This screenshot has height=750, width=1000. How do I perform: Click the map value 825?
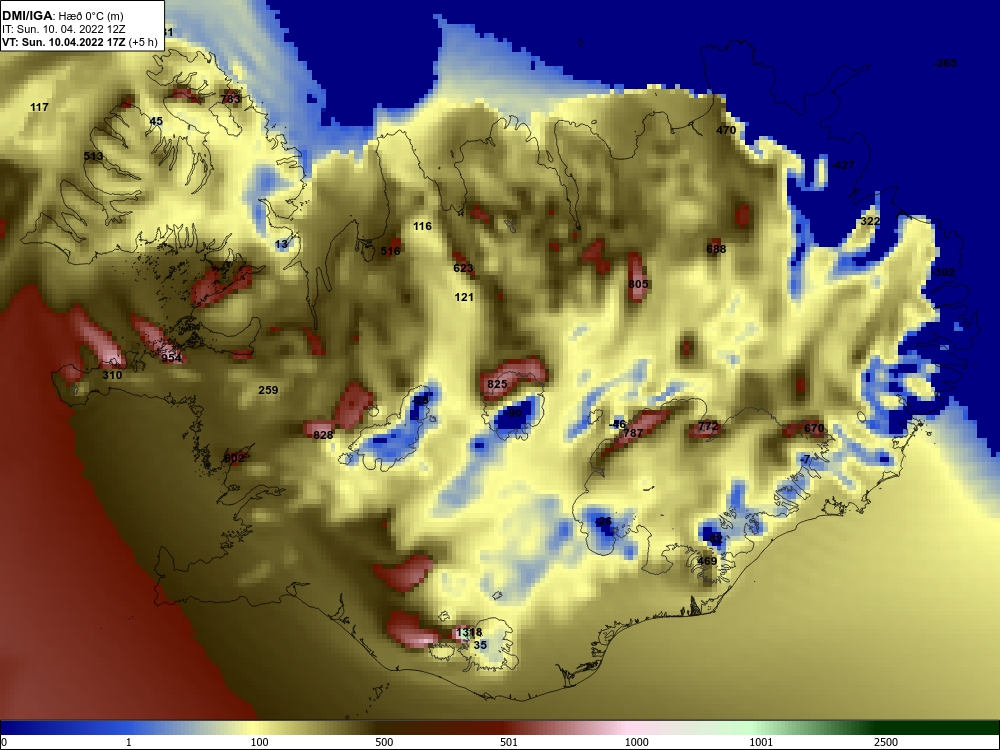(x=497, y=384)
